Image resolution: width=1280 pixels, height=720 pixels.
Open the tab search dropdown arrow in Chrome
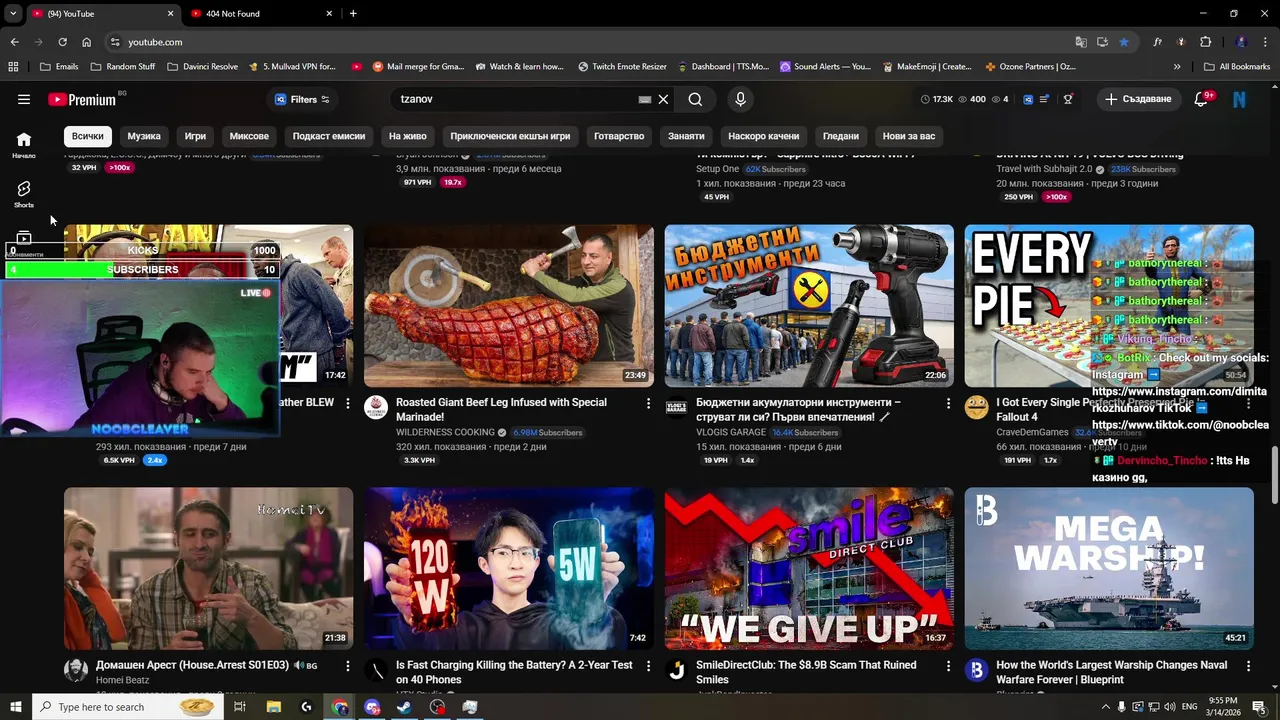pos(13,13)
